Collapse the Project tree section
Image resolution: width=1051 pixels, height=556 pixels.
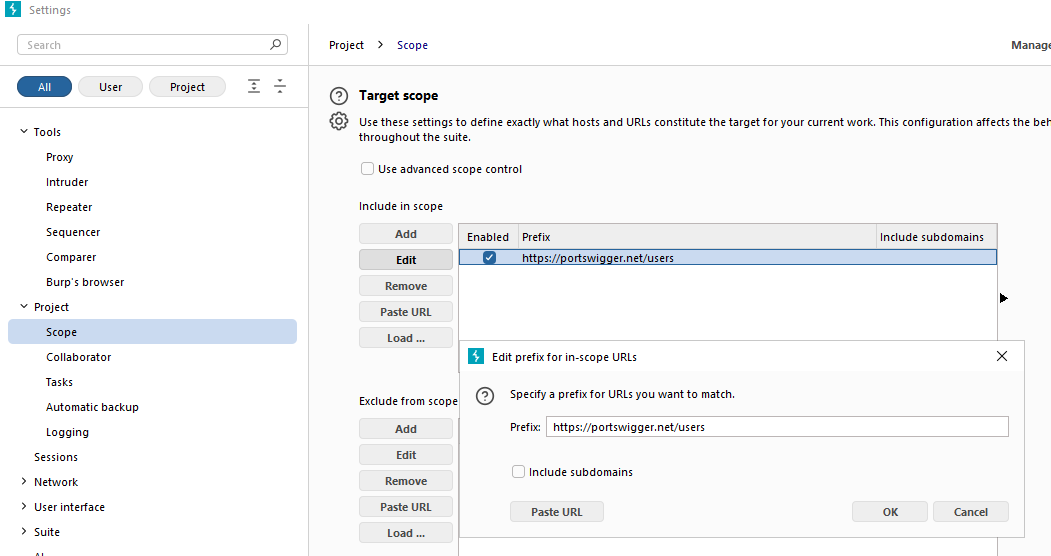click(x=24, y=306)
